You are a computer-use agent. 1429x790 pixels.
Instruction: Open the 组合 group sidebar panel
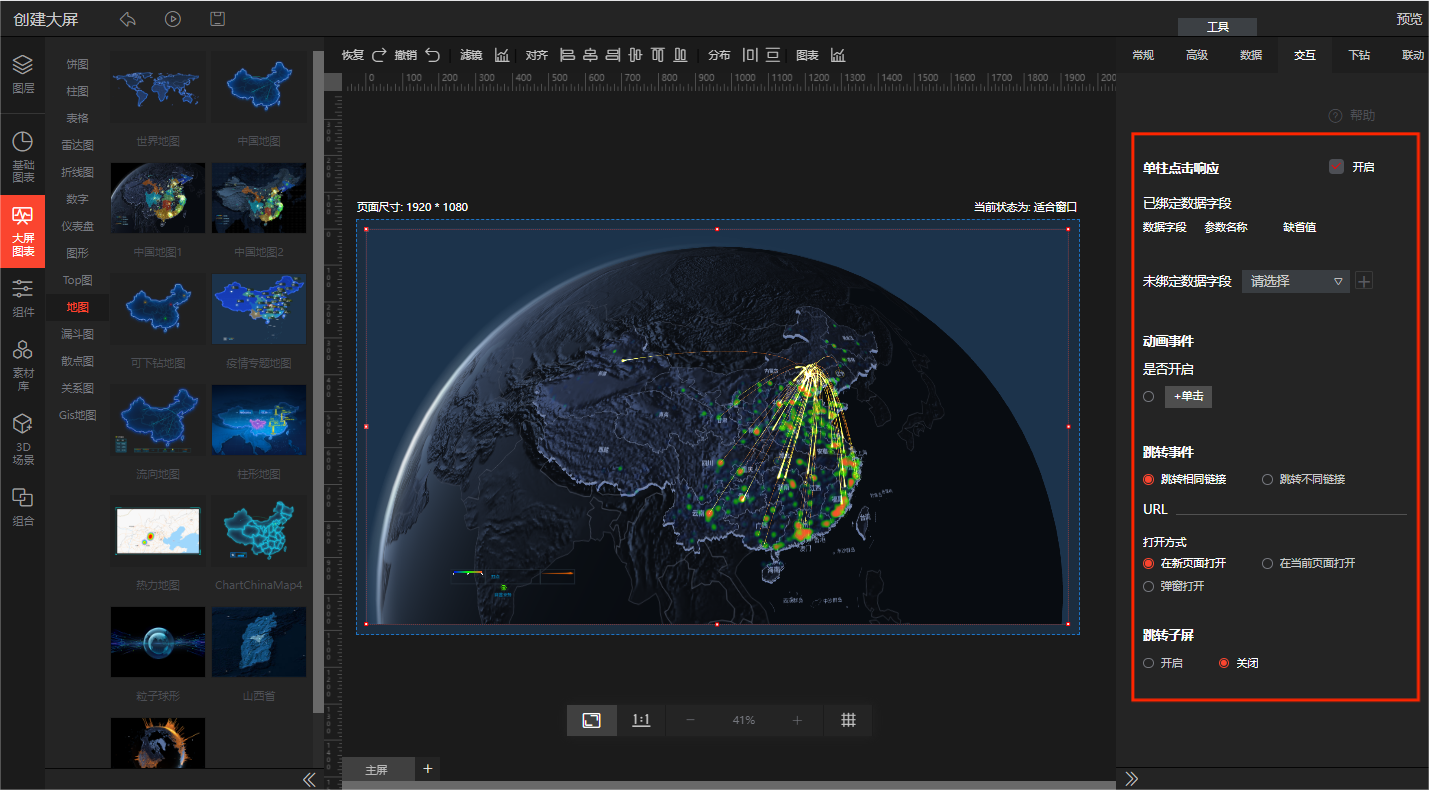23,507
